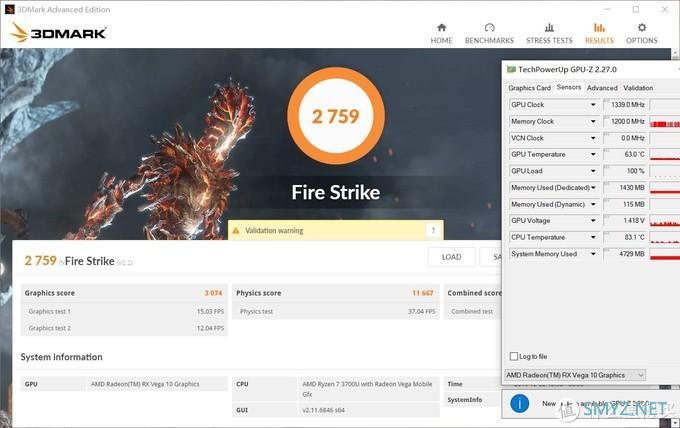The height and width of the screenshot is (428, 680).
Task: Enable the Log to file checkbox
Action: tap(515, 356)
